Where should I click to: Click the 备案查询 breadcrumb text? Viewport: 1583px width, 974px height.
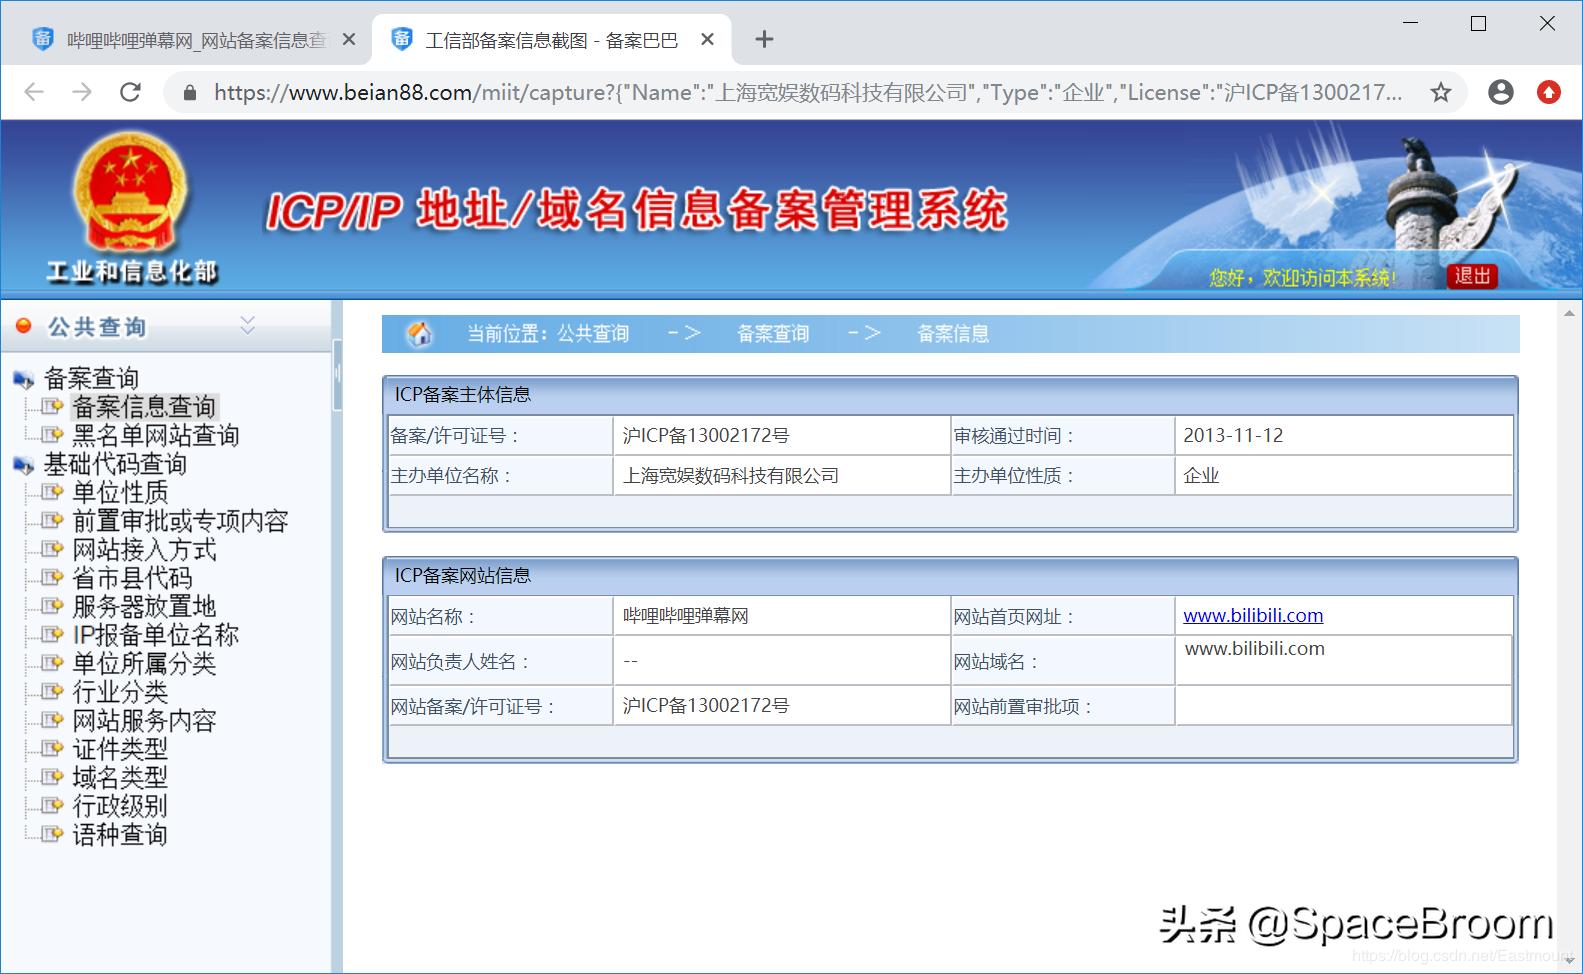point(773,333)
